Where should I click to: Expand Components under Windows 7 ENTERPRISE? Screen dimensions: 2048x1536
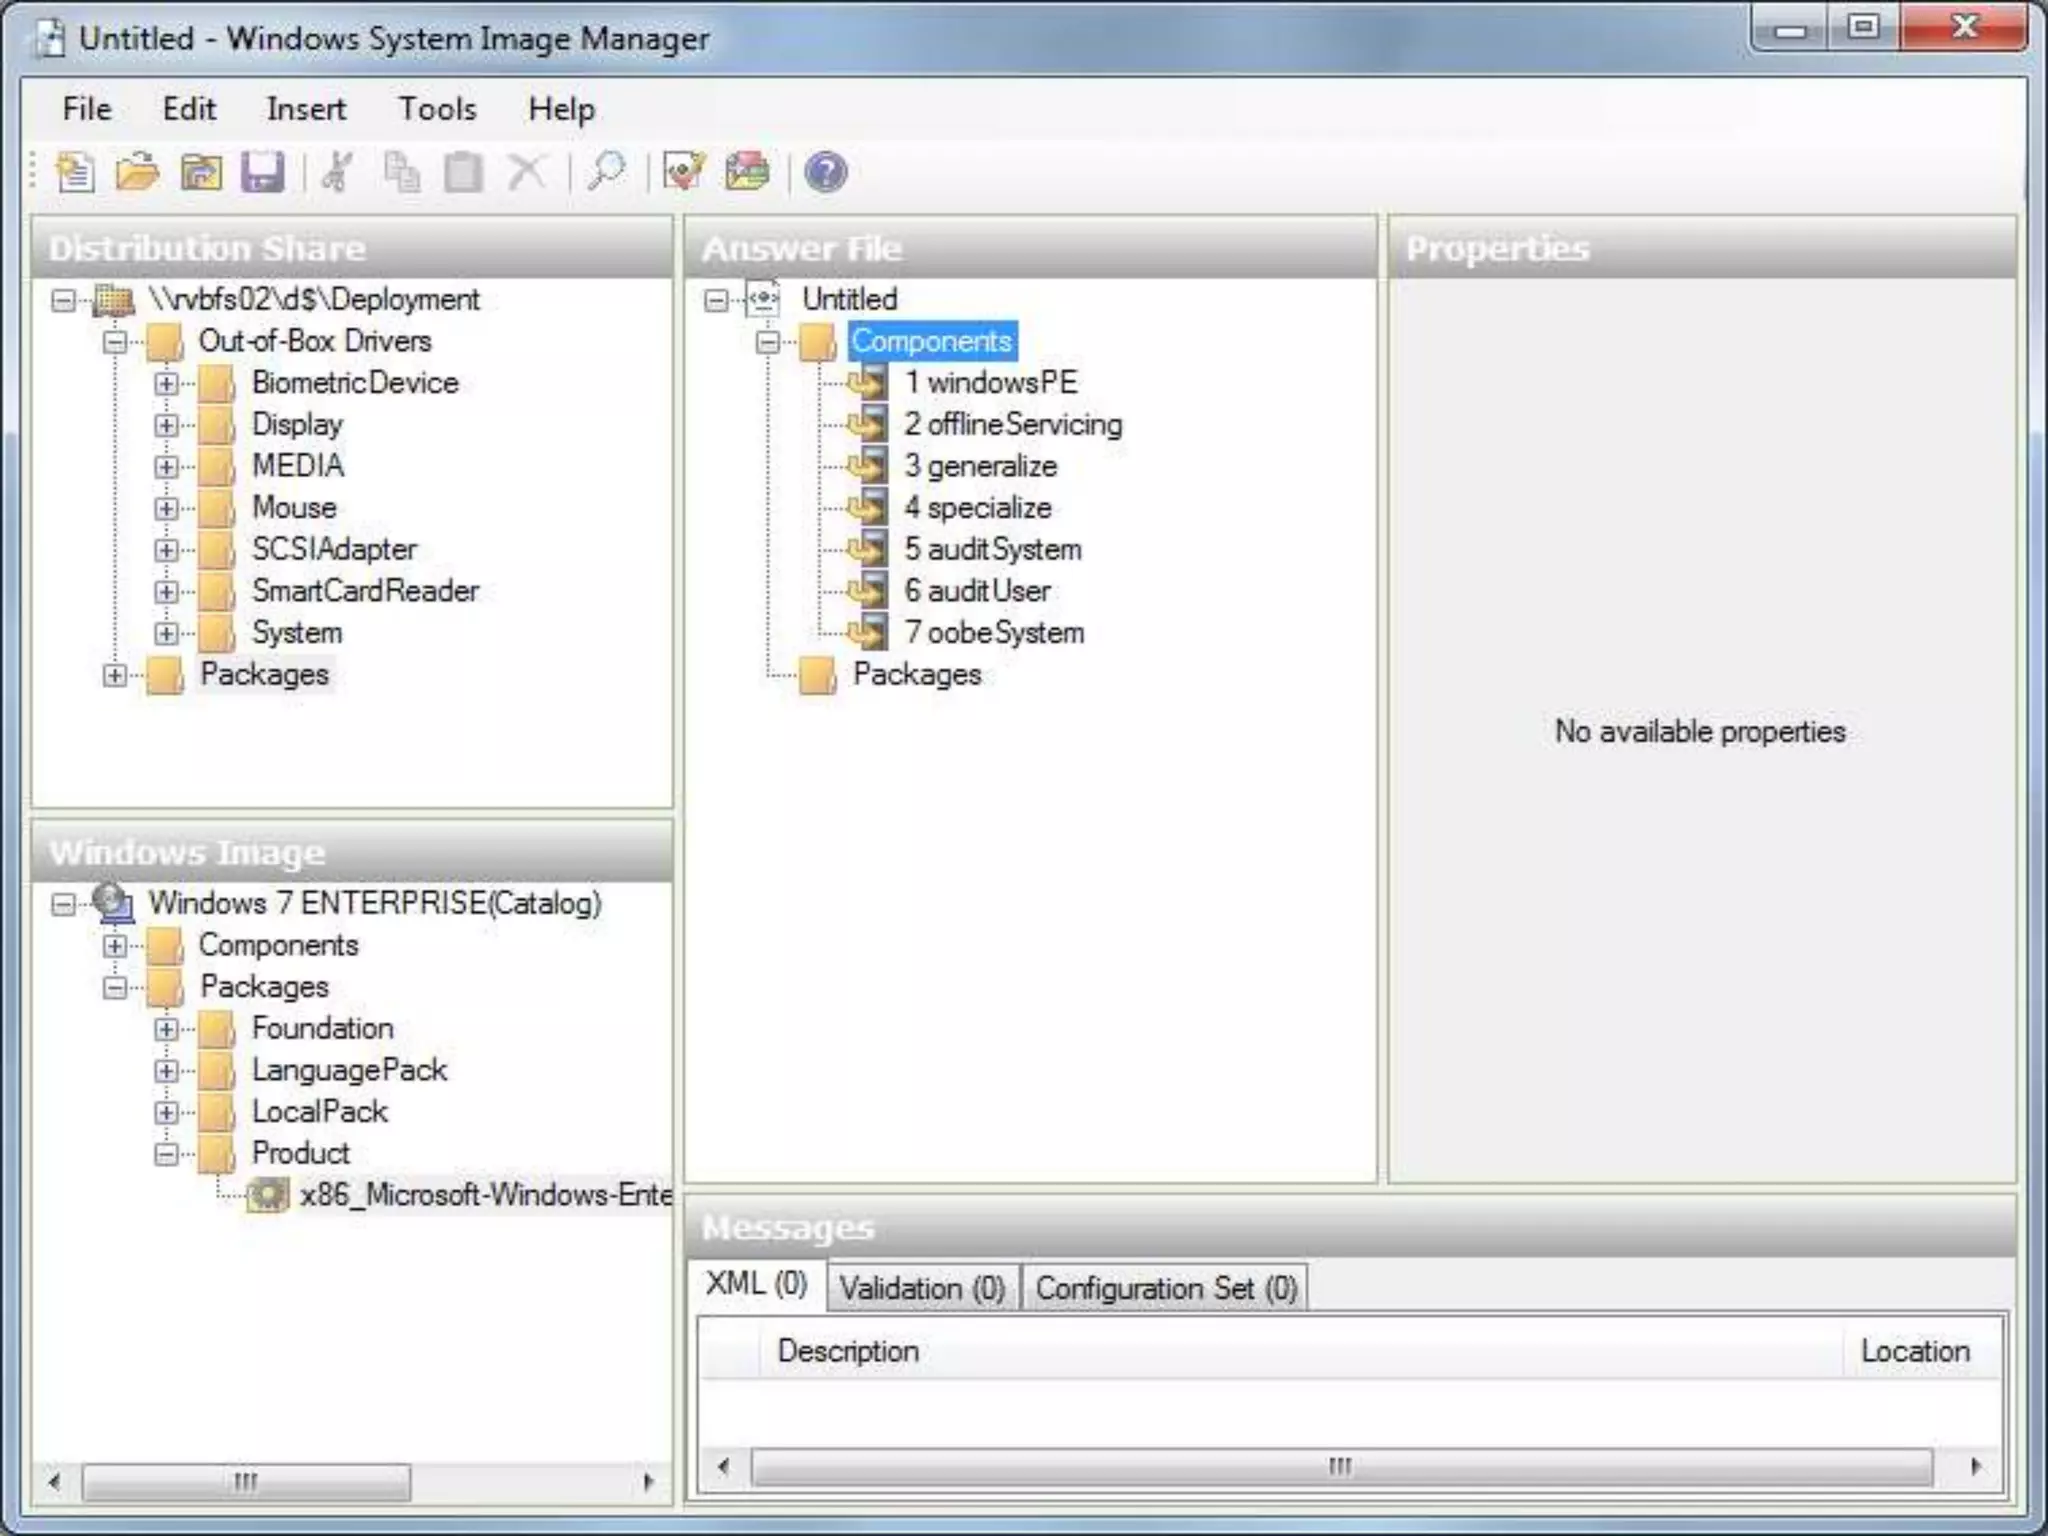115,945
